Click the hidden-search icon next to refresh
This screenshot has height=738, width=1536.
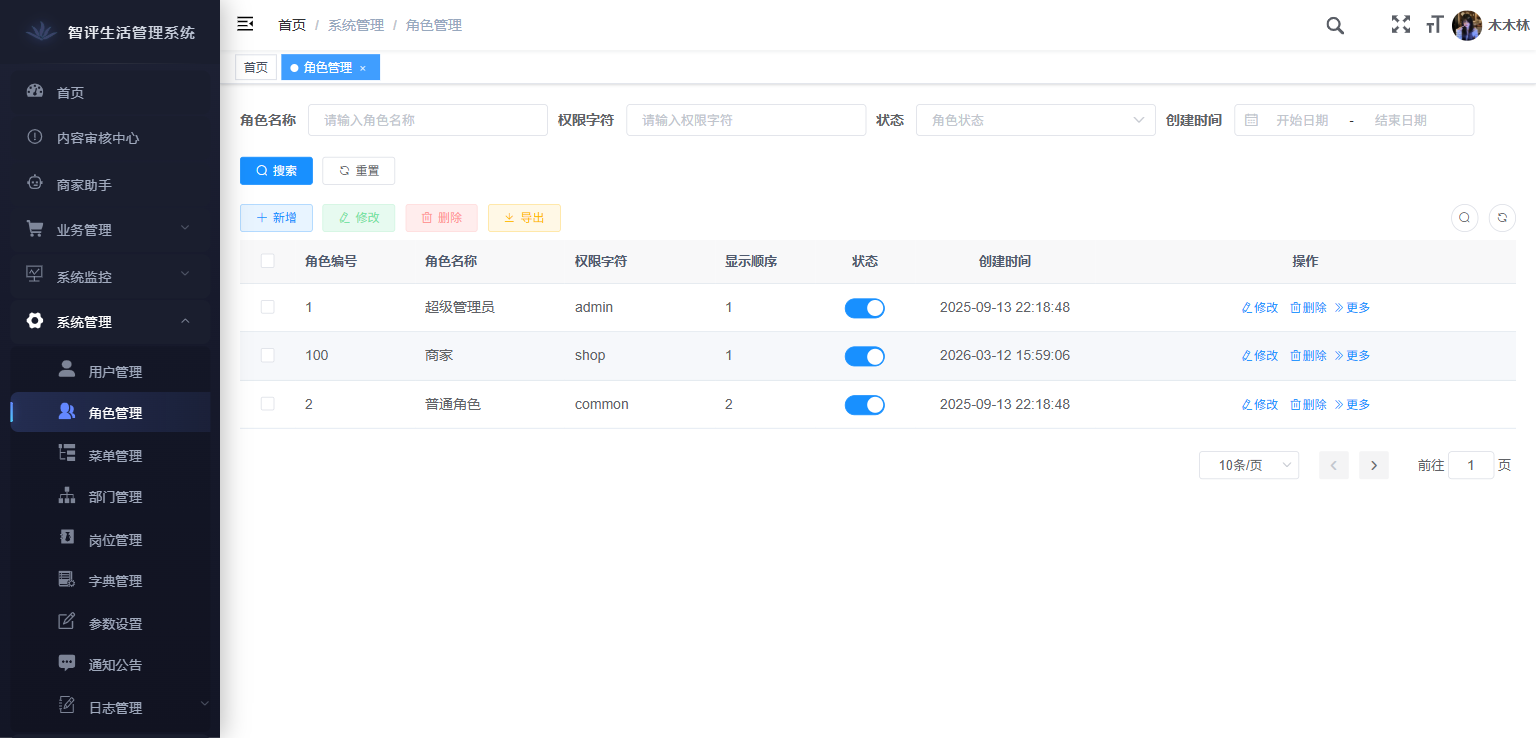point(1465,217)
